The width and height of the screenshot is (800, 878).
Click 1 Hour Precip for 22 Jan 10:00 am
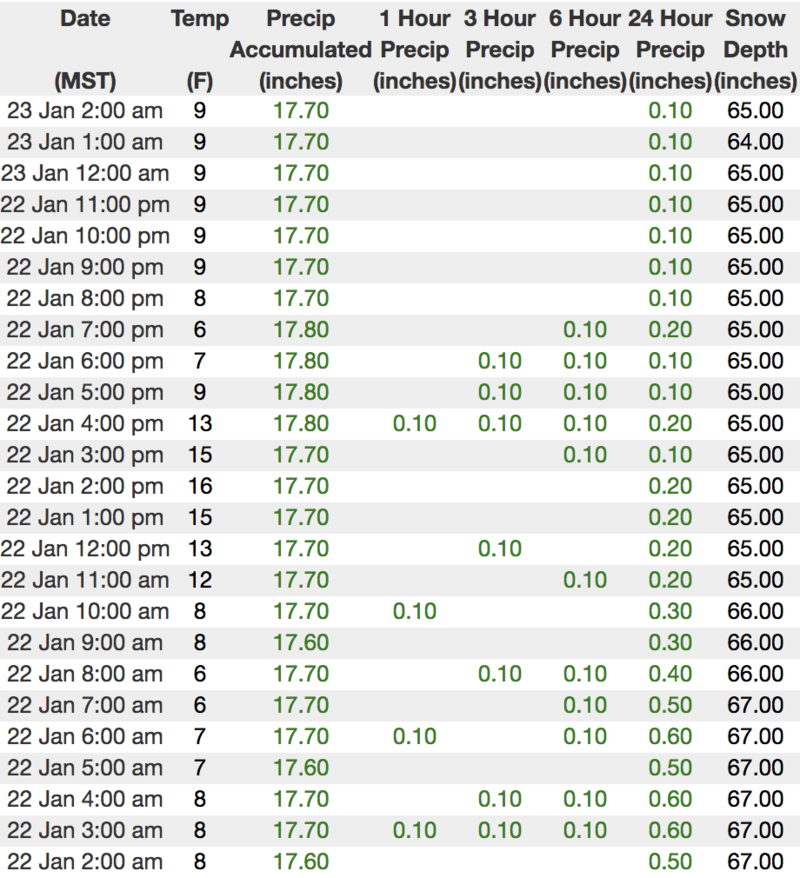[415, 611]
